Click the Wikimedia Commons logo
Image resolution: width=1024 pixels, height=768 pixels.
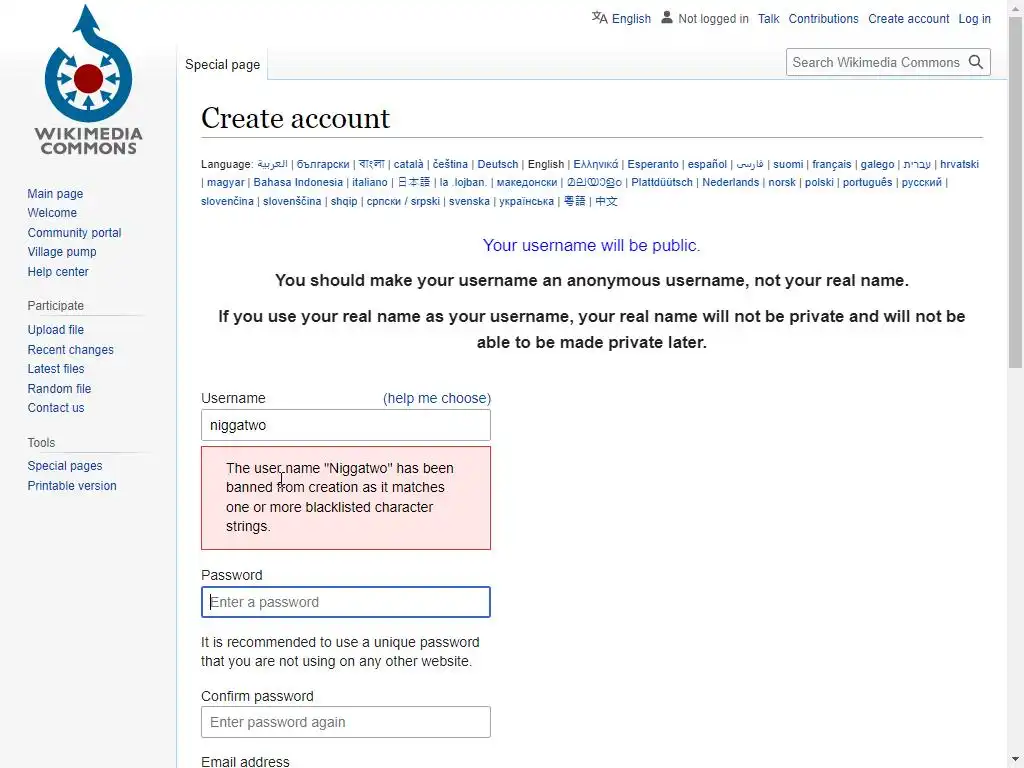[x=88, y=80]
